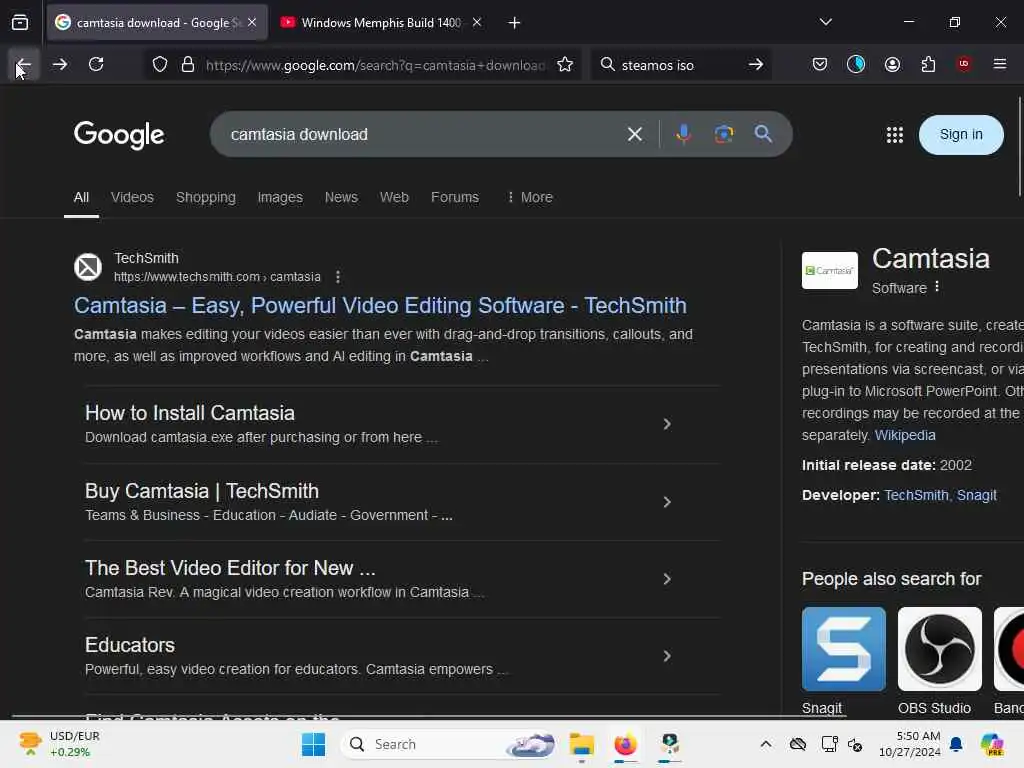Focus the Firefox URL address bar

click(x=375, y=65)
